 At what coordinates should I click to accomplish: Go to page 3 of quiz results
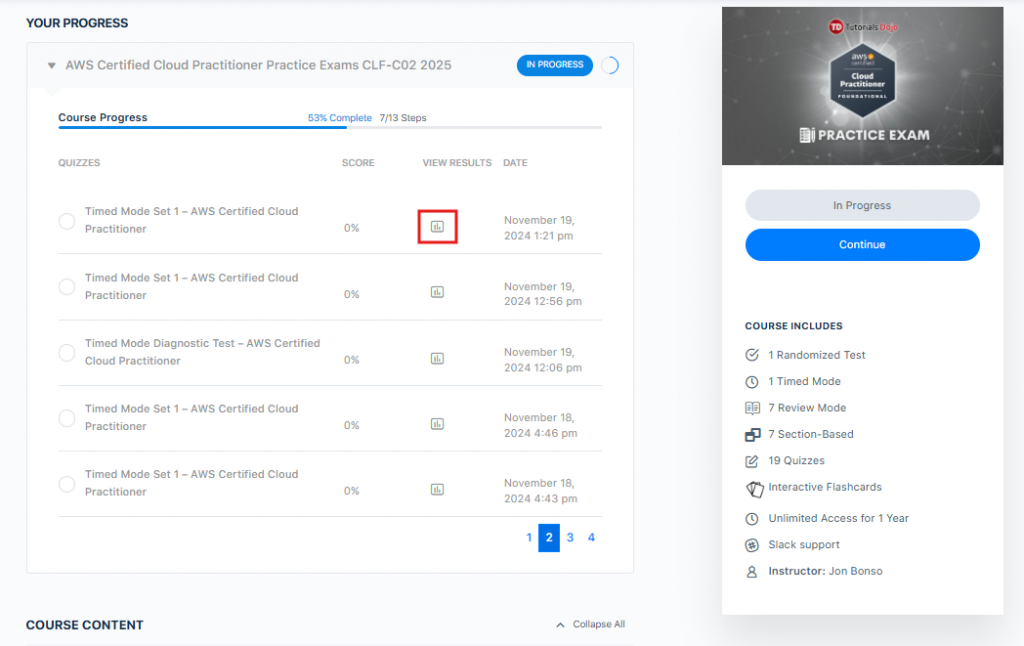[570, 538]
